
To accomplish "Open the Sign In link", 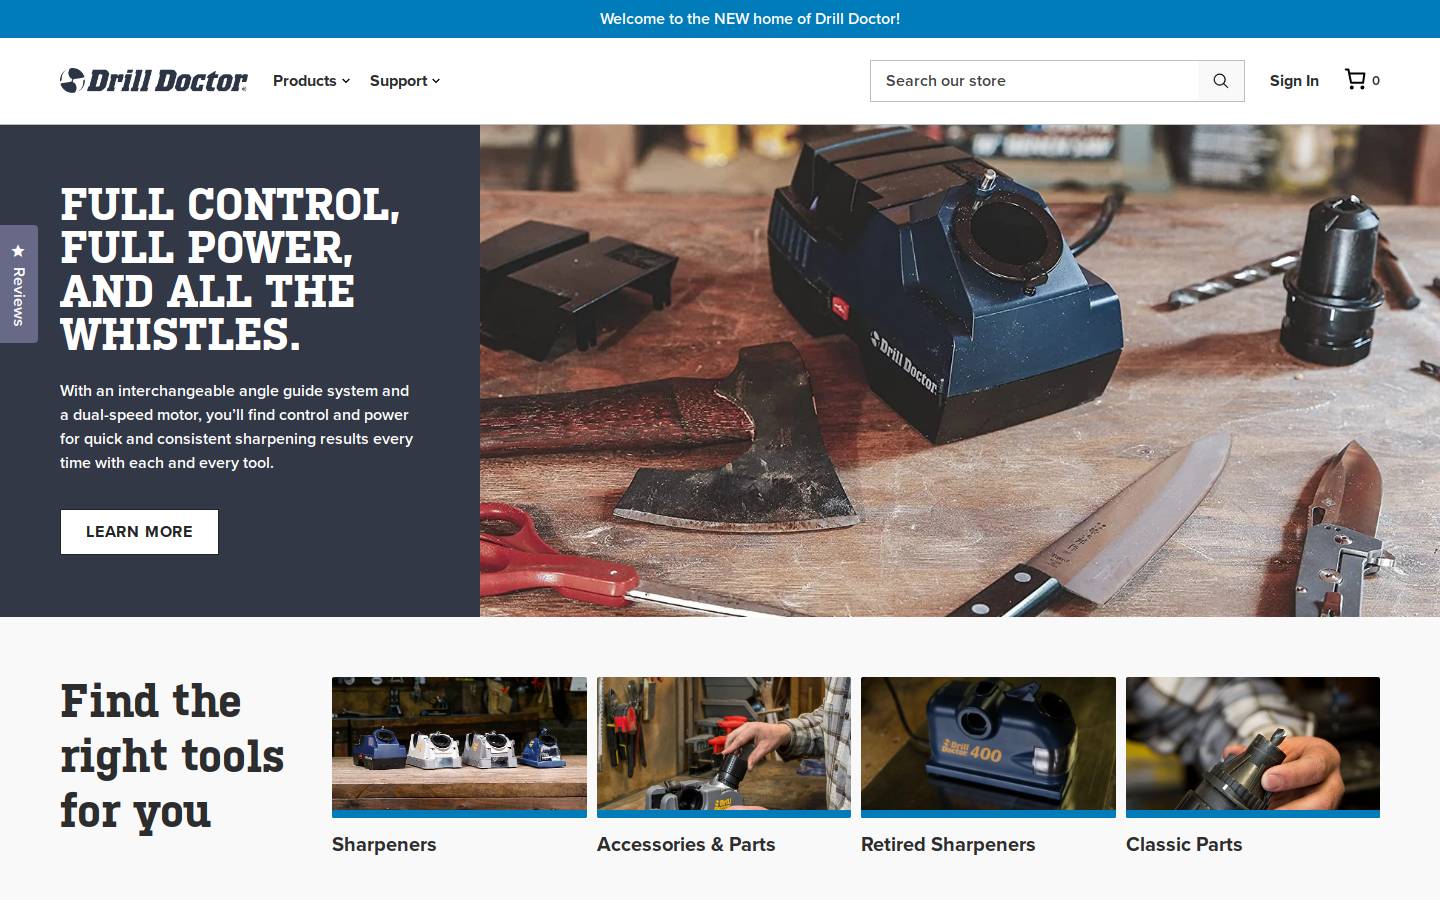I will pos(1294,81).
